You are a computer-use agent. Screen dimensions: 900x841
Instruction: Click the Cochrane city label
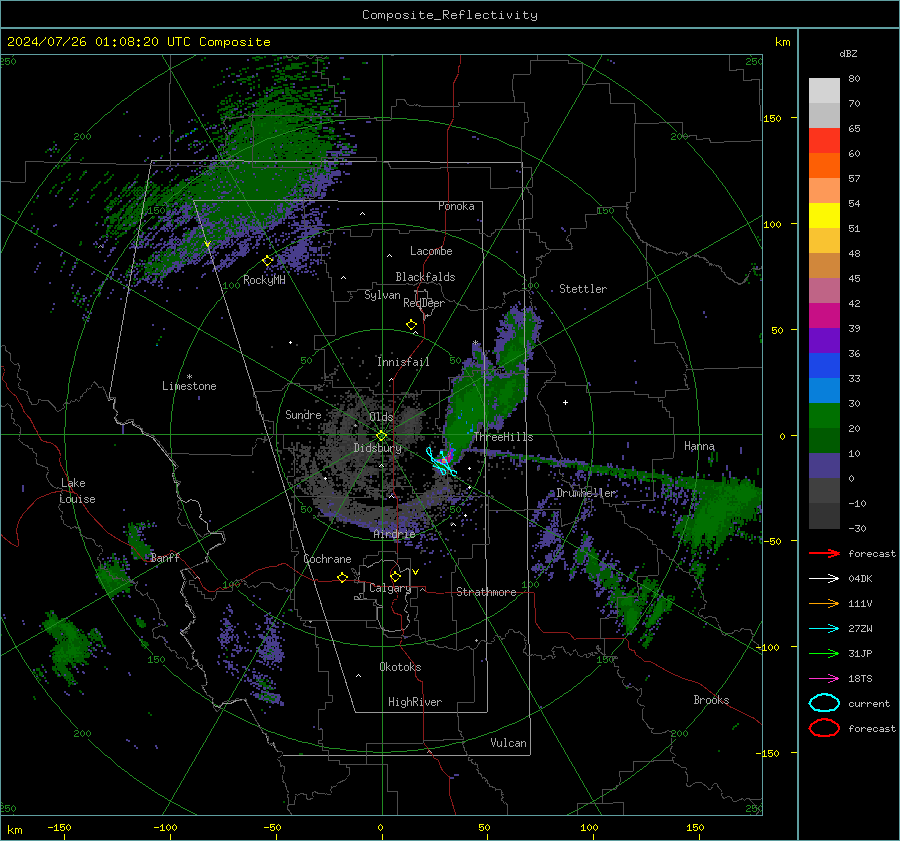[x=327, y=559]
